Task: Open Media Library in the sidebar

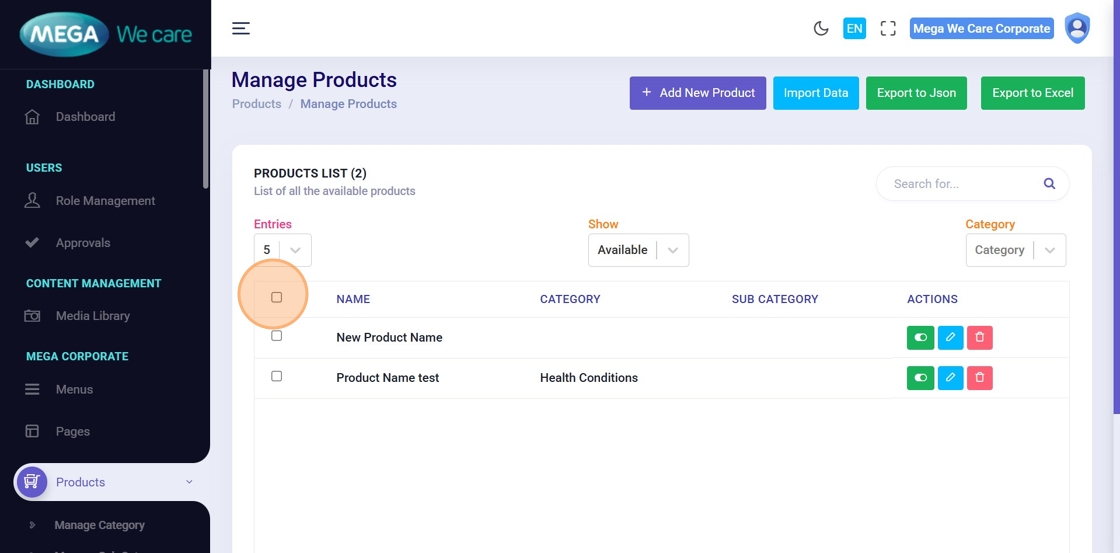Action: click(x=92, y=316)
